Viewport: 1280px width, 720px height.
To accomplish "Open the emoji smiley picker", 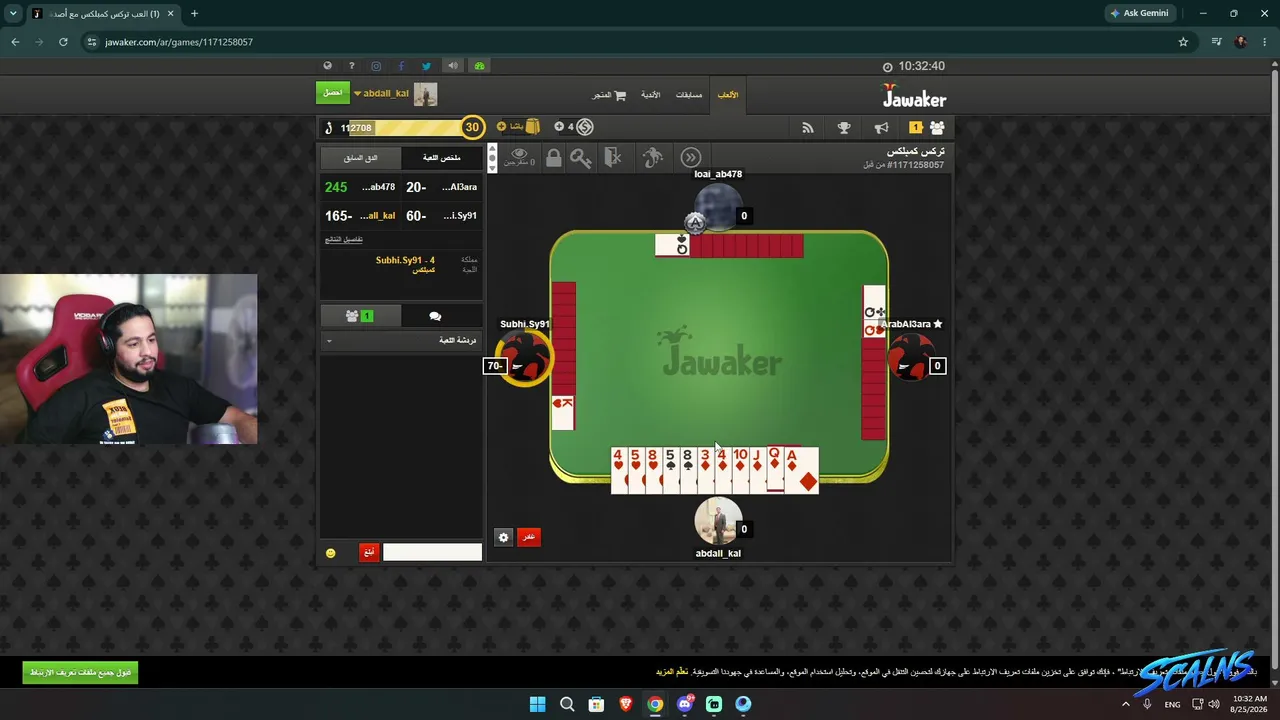I will click(331, 553).
